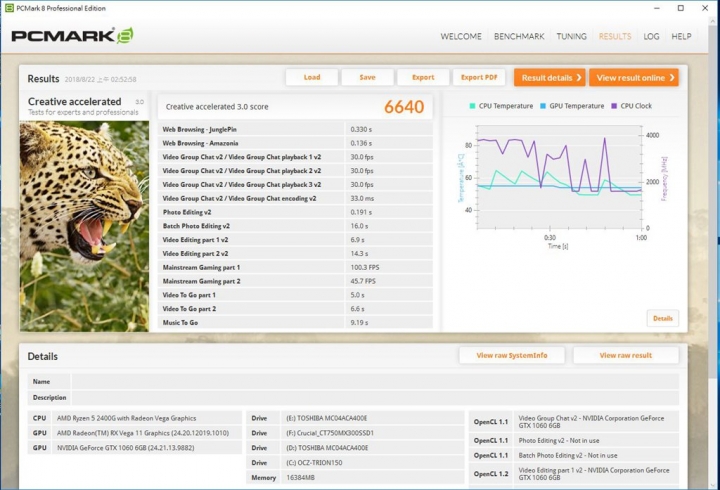Screen dimensions: 720x490
Task: Select Web Browsing - JunglePin row
Action: pos(295,130)
